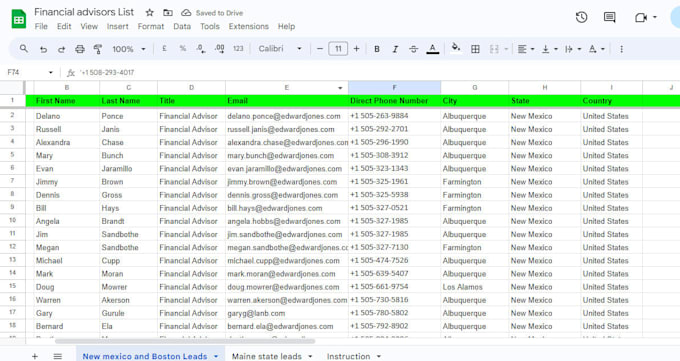Open version history clock icon
The width and height of the screenshot is (680, 361).
[581, 17]
